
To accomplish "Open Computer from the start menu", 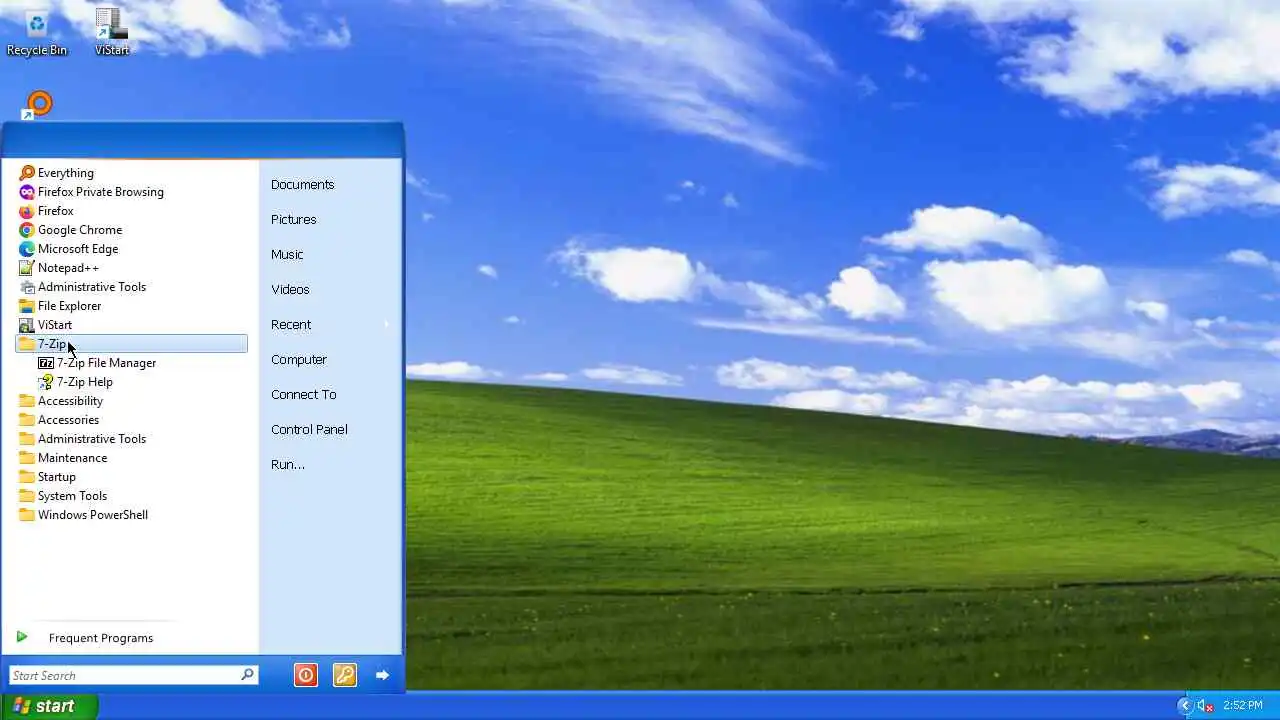I will 298,360.
